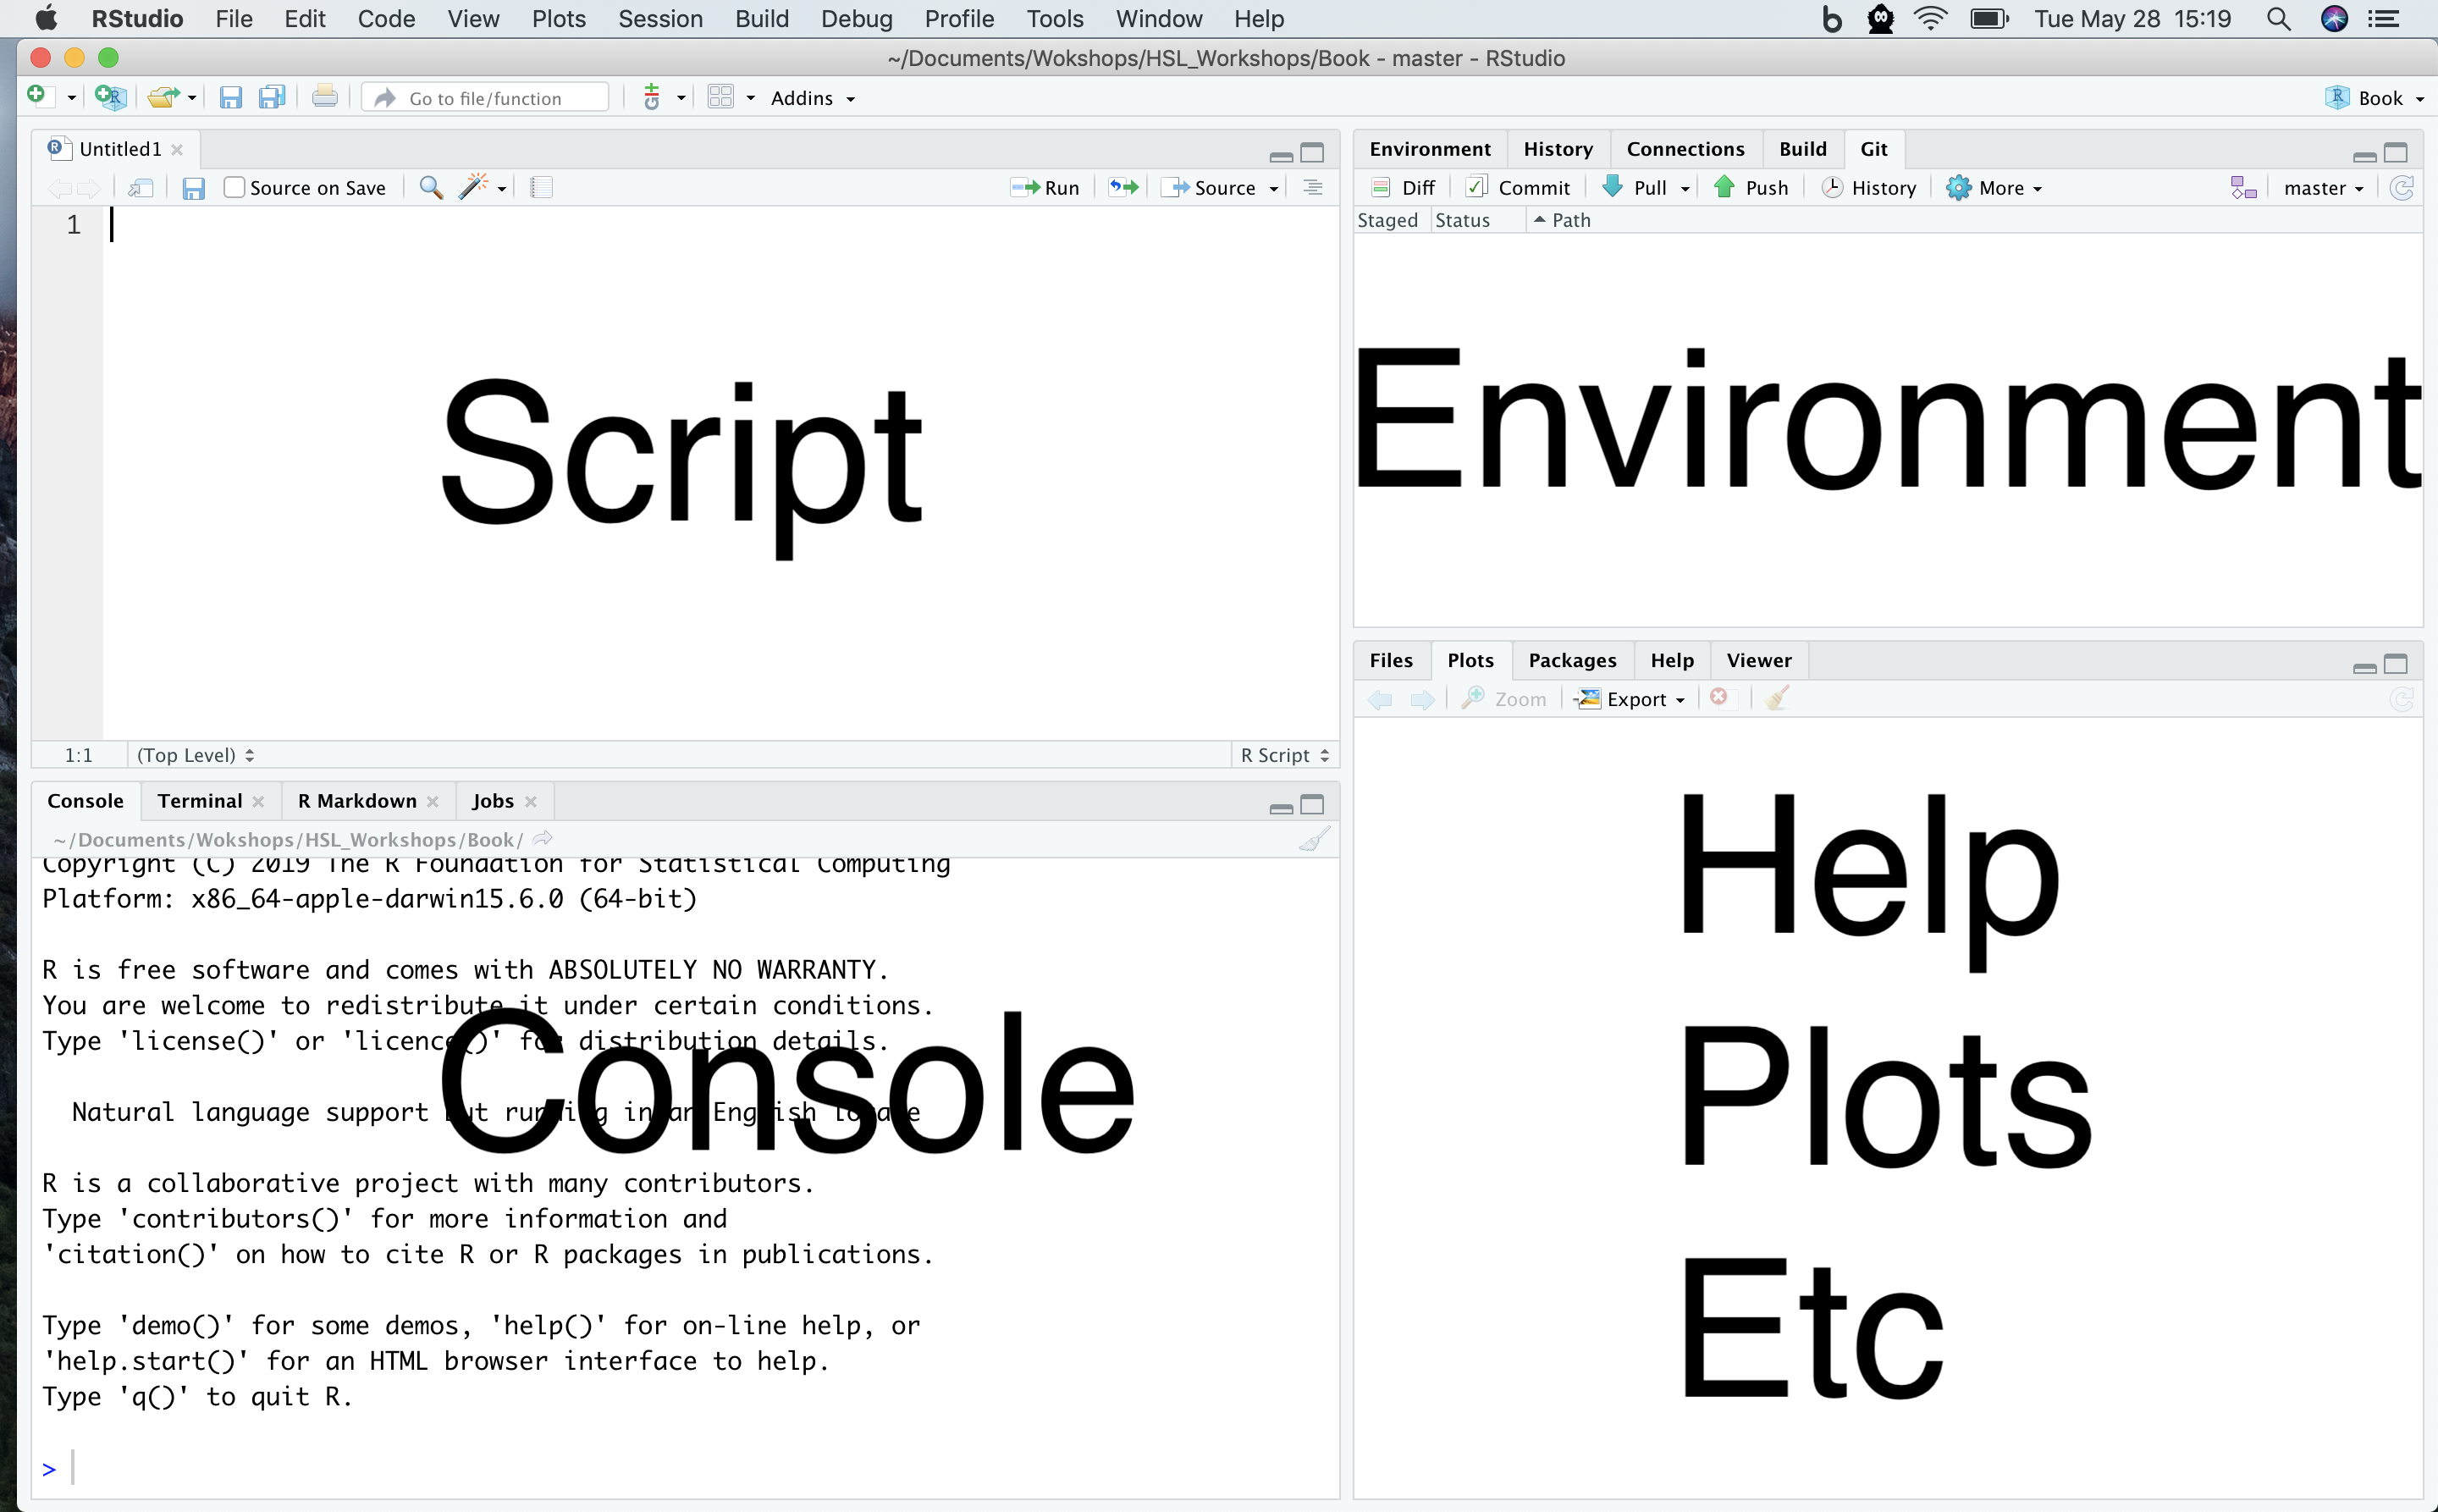Open the (Top Level) scope selector

[x=195, y=755]
